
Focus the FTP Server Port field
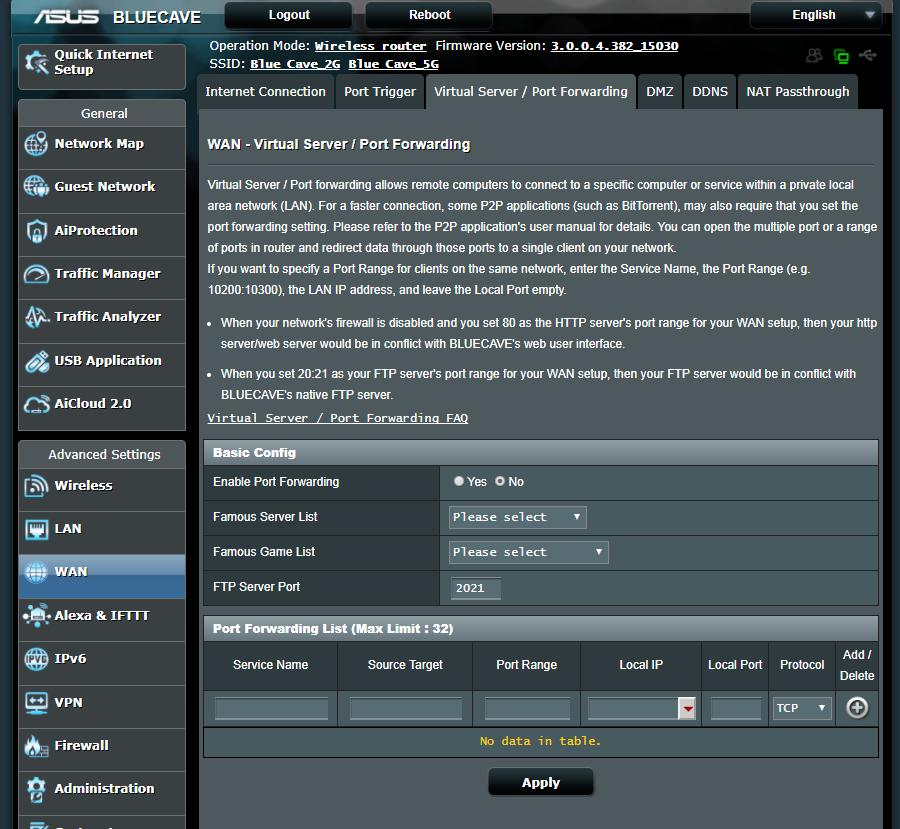click(475, 588)
